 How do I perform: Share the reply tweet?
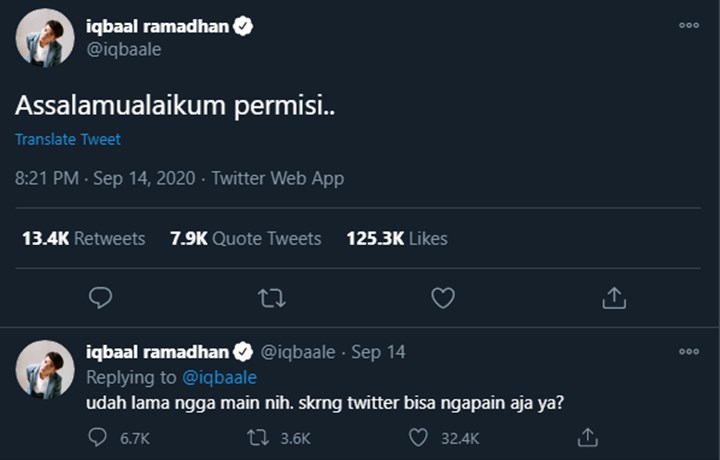(x=588, y=437)
